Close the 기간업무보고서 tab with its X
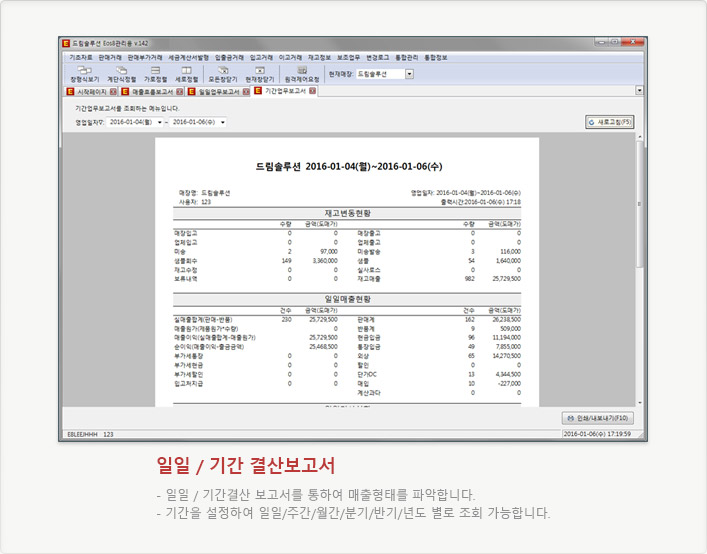Viewport: 707px width, 554px height. click(x=312, y=91)
